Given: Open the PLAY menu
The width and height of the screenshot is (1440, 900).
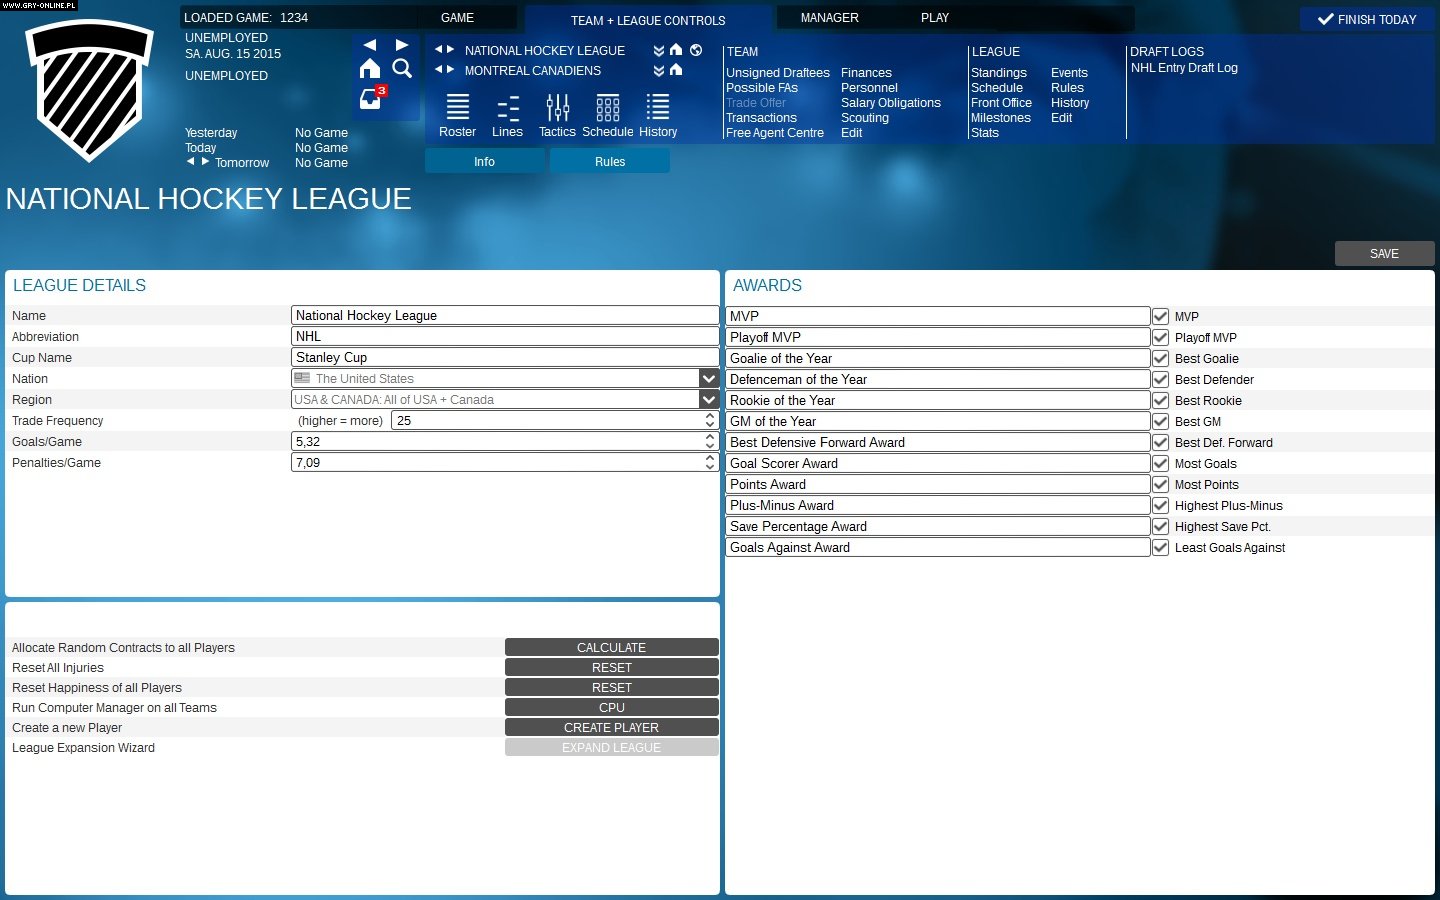Looking at the screenshot, I should 935,18.
